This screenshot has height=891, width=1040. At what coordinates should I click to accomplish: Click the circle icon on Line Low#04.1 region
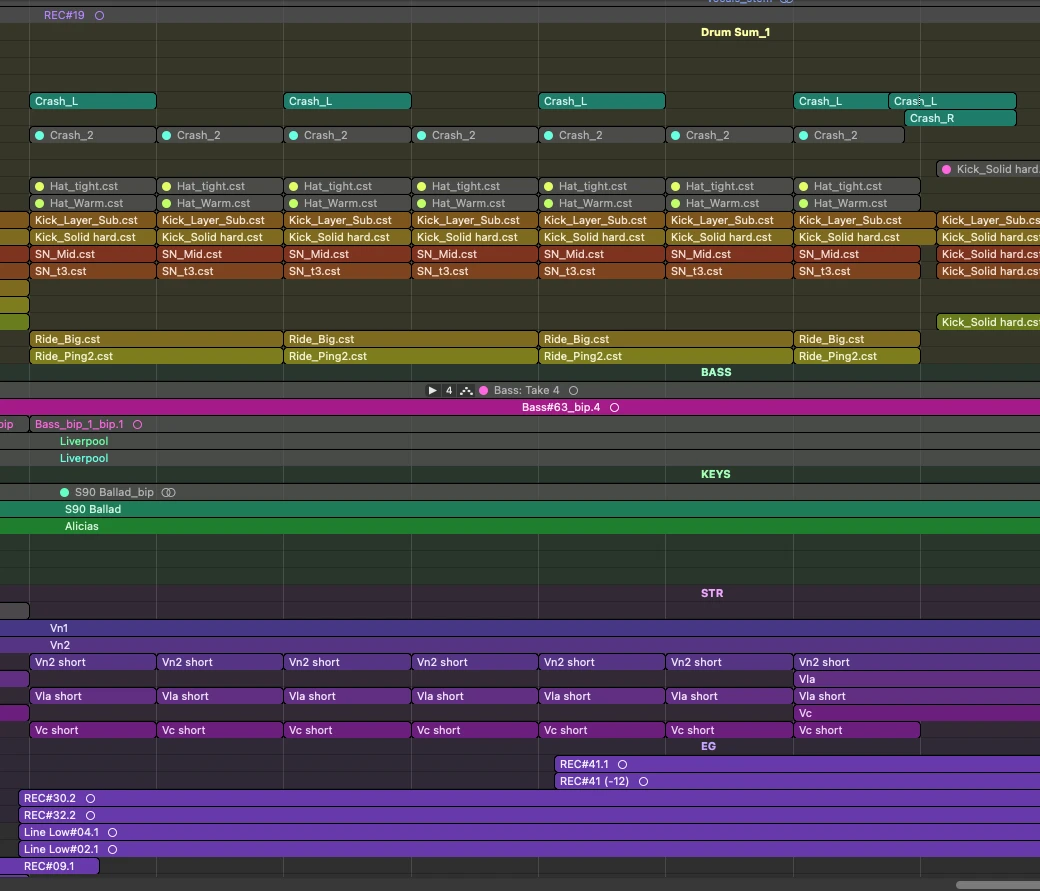[x=113, y=832]
